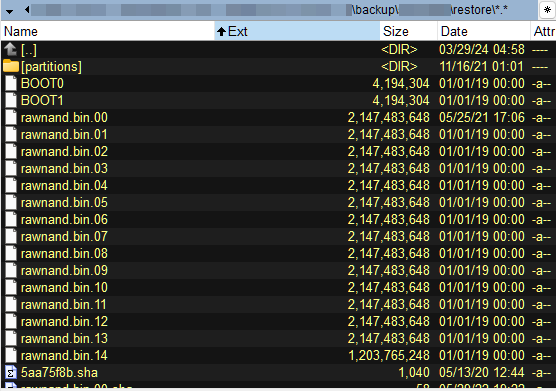Click the rawnand.bin.06 file icon
The height and width of the screenshot is (391, 556).
(11, 219)
